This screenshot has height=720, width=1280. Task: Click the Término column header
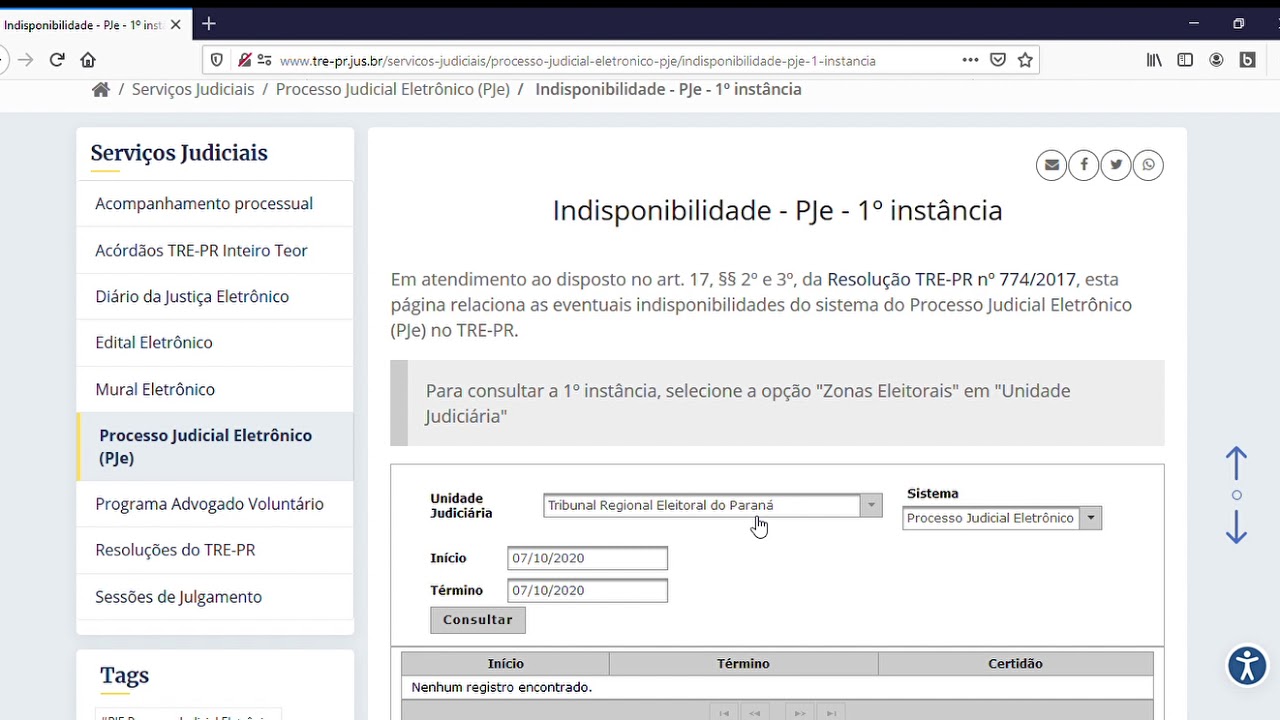[x=743, y=664]
